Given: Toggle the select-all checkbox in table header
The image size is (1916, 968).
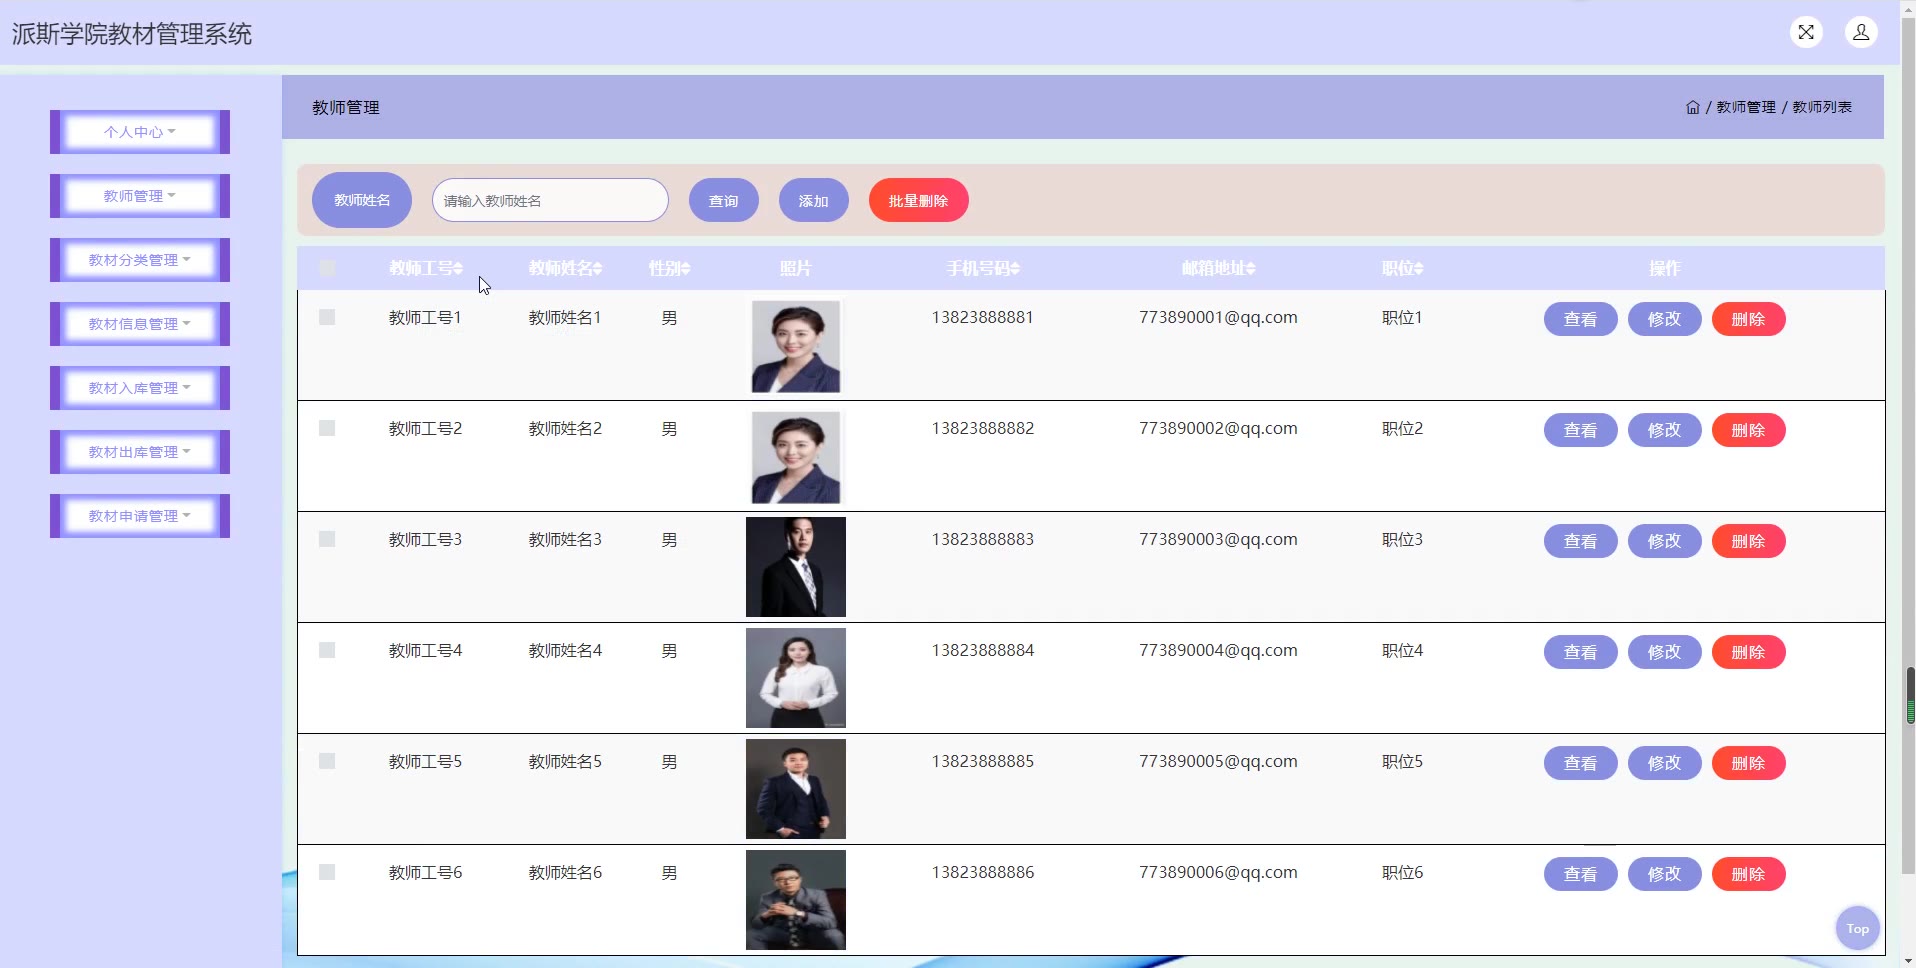Looking at the screenshot, I should tap(327, 268).
